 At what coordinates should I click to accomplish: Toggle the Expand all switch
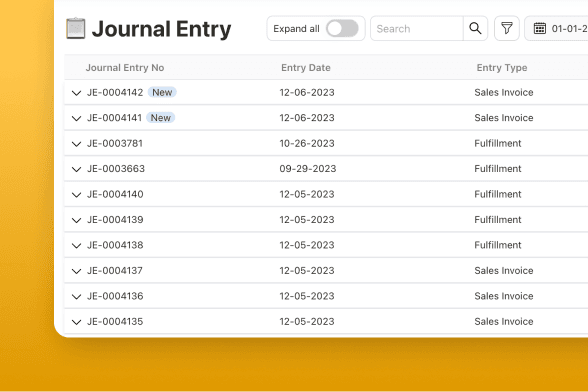click(x=342, y=29)
